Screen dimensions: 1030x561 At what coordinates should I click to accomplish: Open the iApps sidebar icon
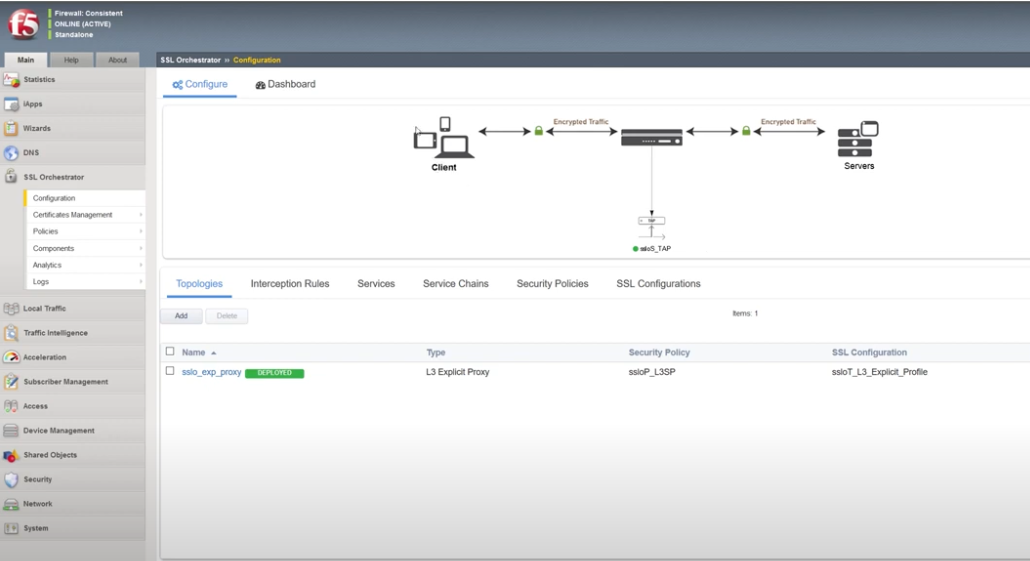(11, 104)
